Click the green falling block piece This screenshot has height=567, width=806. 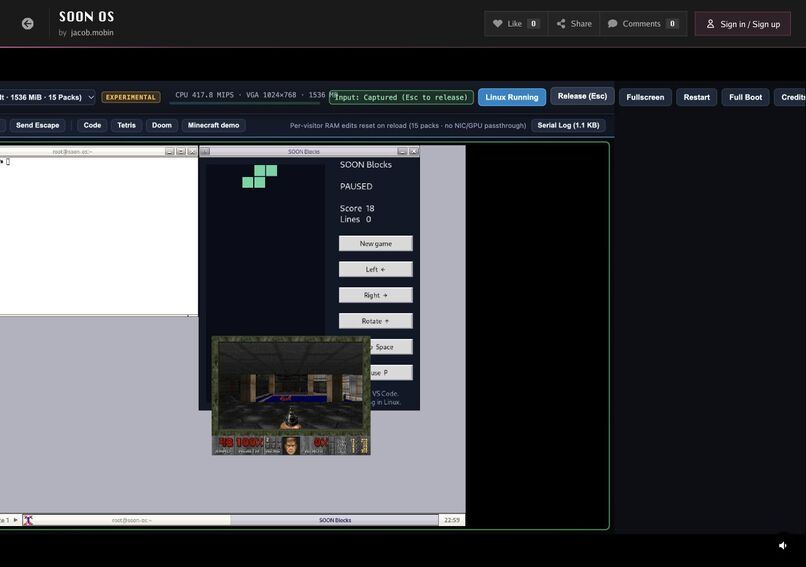260,176
